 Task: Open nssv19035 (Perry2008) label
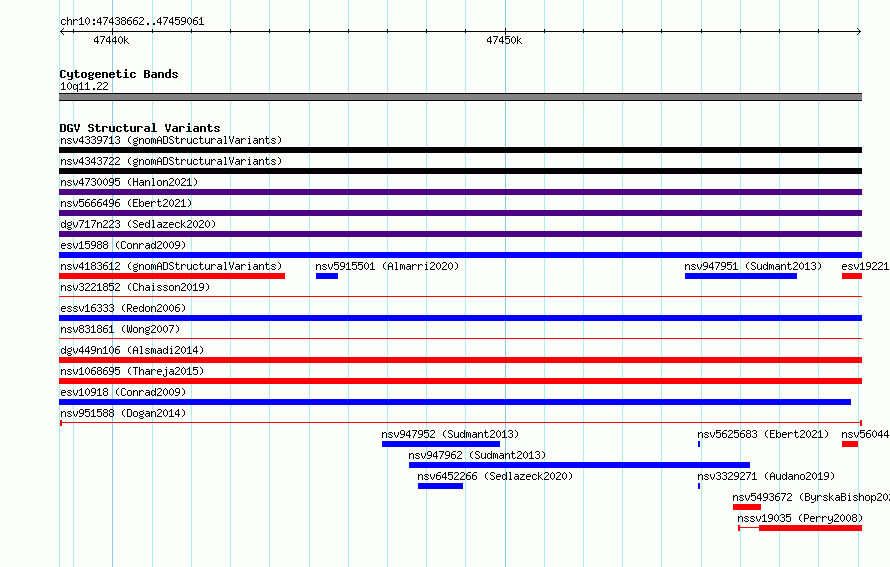(x=800, y=518)
